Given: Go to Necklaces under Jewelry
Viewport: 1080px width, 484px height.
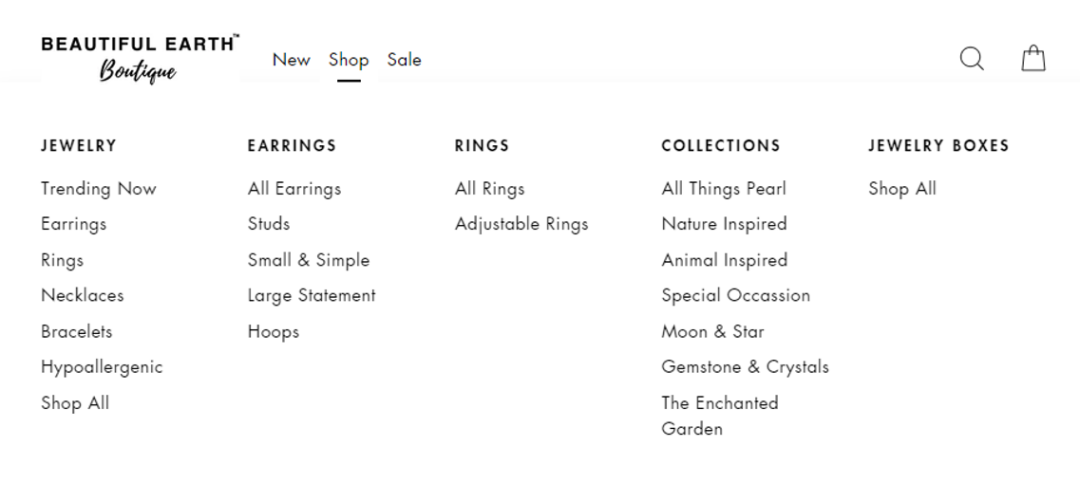Looking at the screenshot, I should pyautogui.click(x=82, y=295).
